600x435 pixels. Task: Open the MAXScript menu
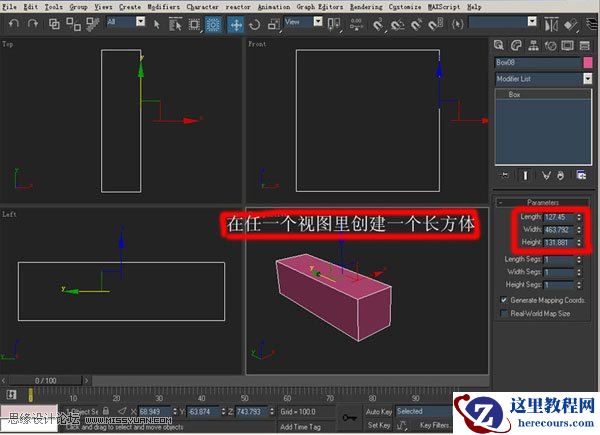pos(444,7)
